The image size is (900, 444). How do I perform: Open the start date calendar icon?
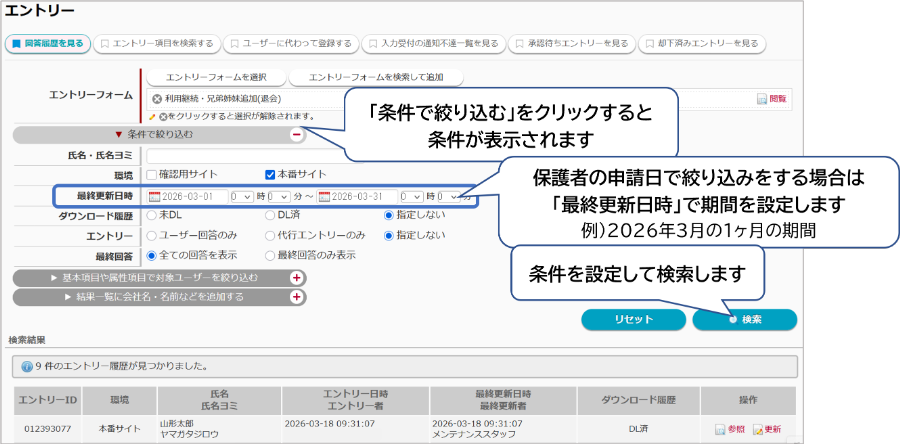[x=153, y=196]
